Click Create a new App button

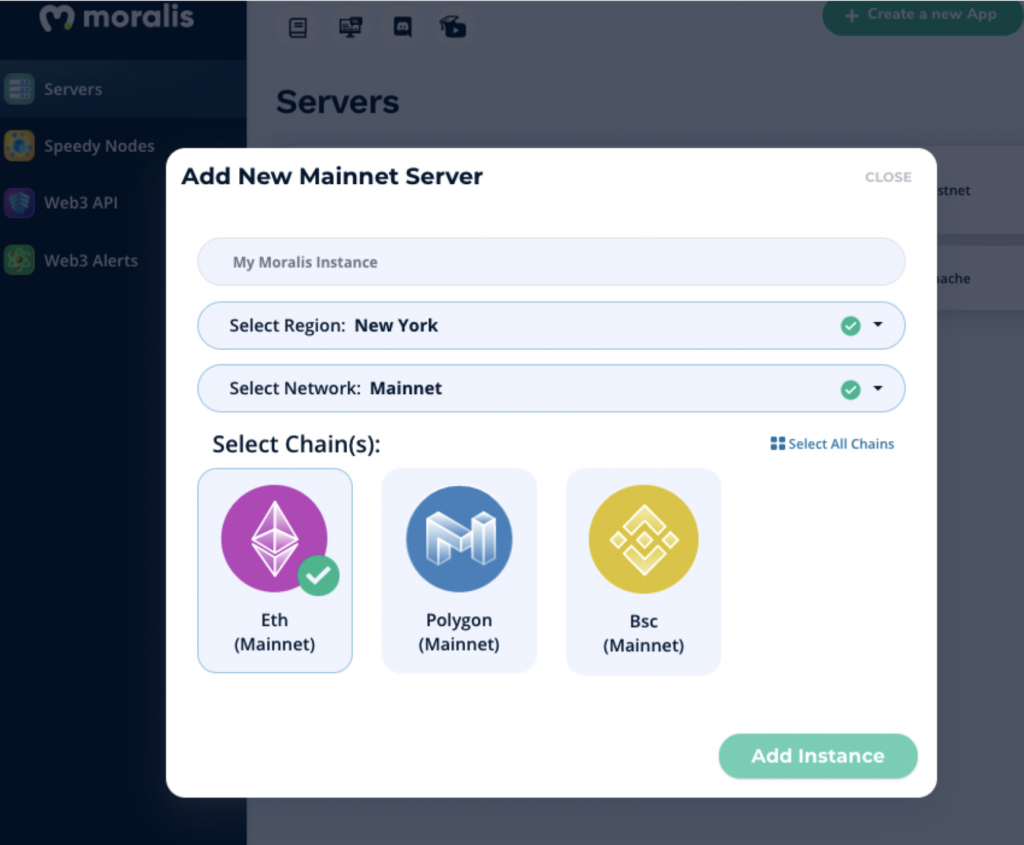point(922,16)
